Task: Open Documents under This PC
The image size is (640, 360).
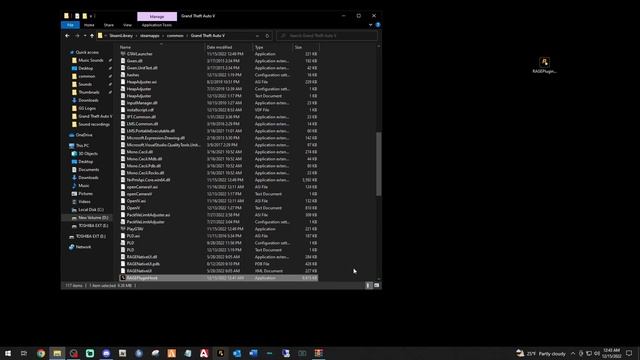Action: pos(89,170)
